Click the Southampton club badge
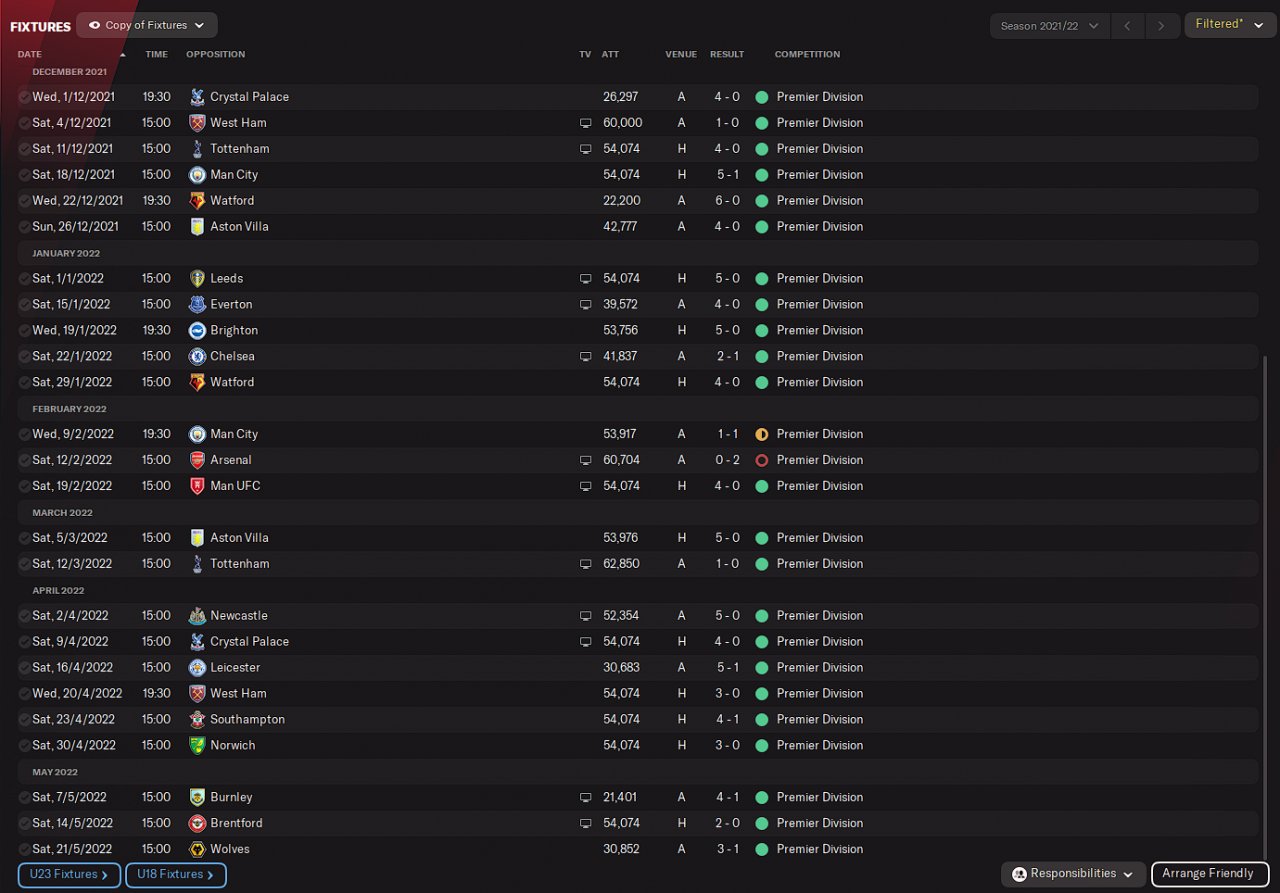Screen dimensions: 1280x893 point(197,720)
